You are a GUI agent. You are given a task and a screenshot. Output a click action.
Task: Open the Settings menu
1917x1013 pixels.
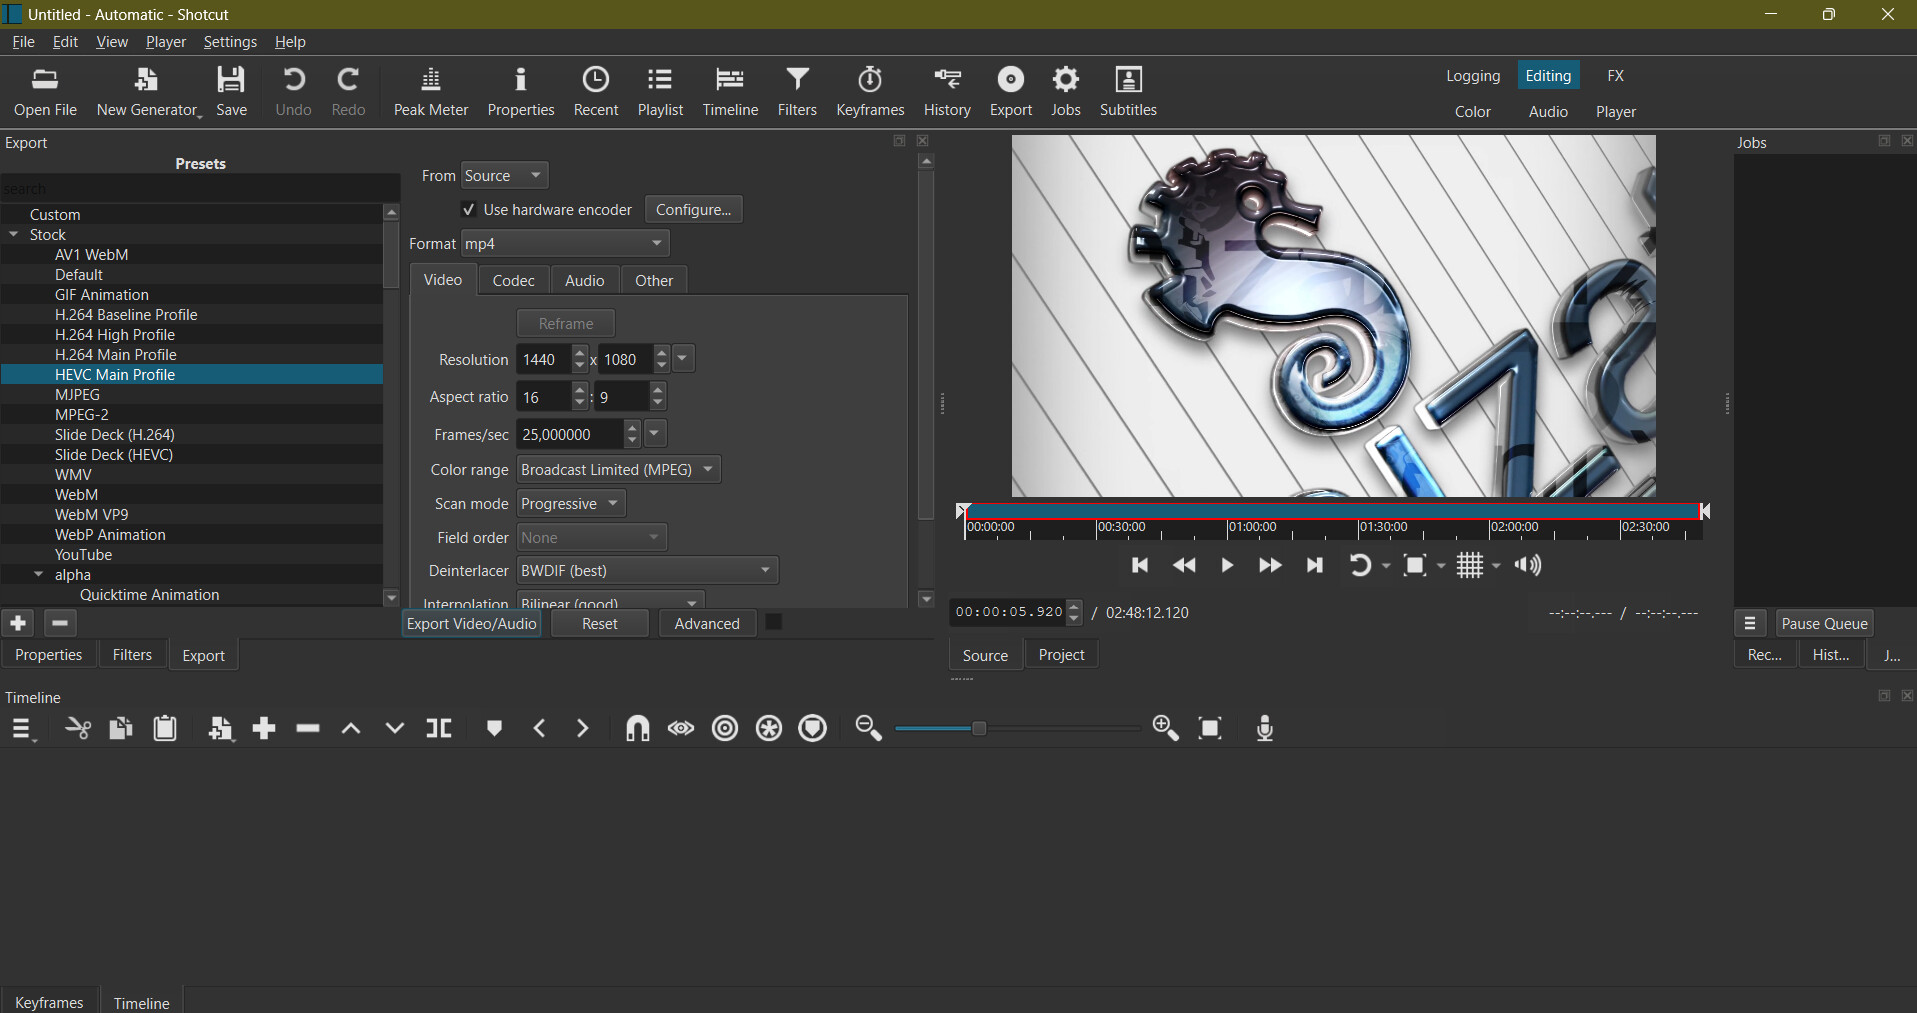(x=230, y=42)
